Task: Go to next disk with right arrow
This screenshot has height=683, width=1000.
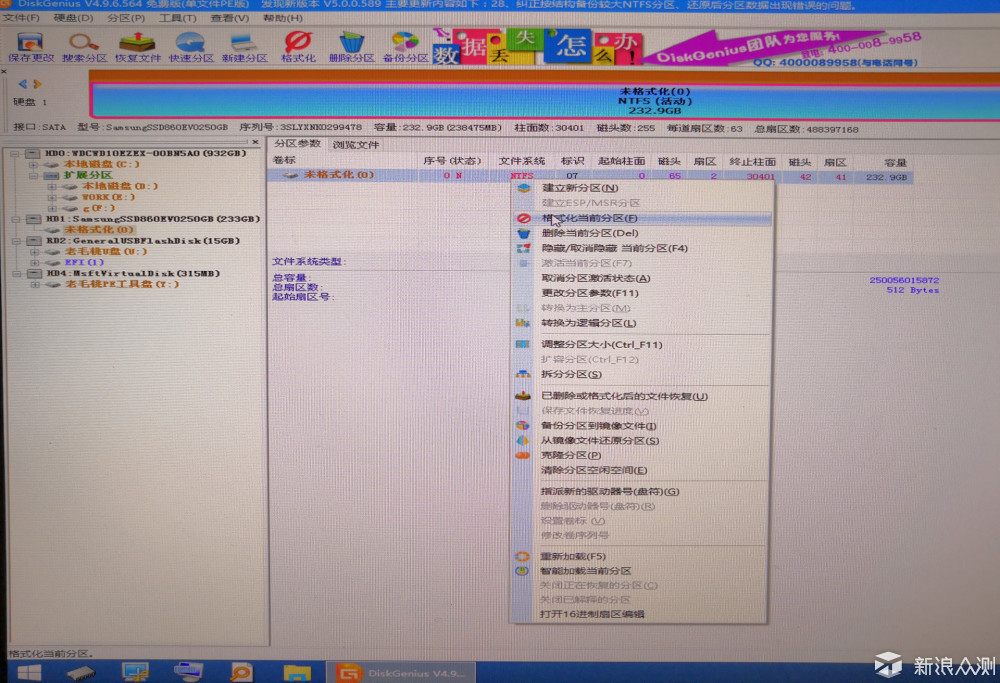Action: point(37,84)
